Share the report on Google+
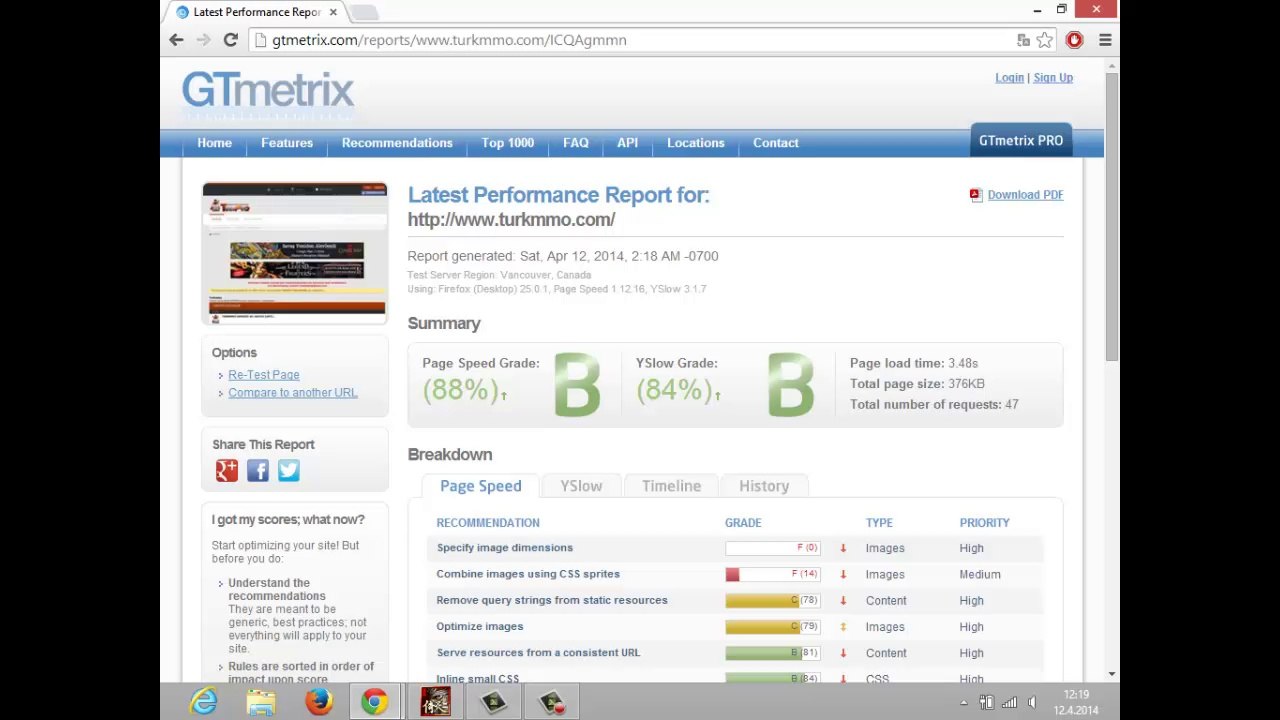This screenshot has height=720, width=1280. (x=227, y=470)
